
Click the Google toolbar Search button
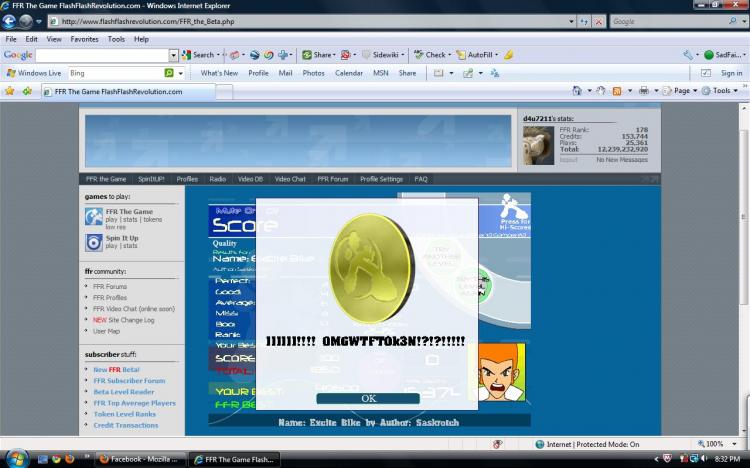[199, 55]
